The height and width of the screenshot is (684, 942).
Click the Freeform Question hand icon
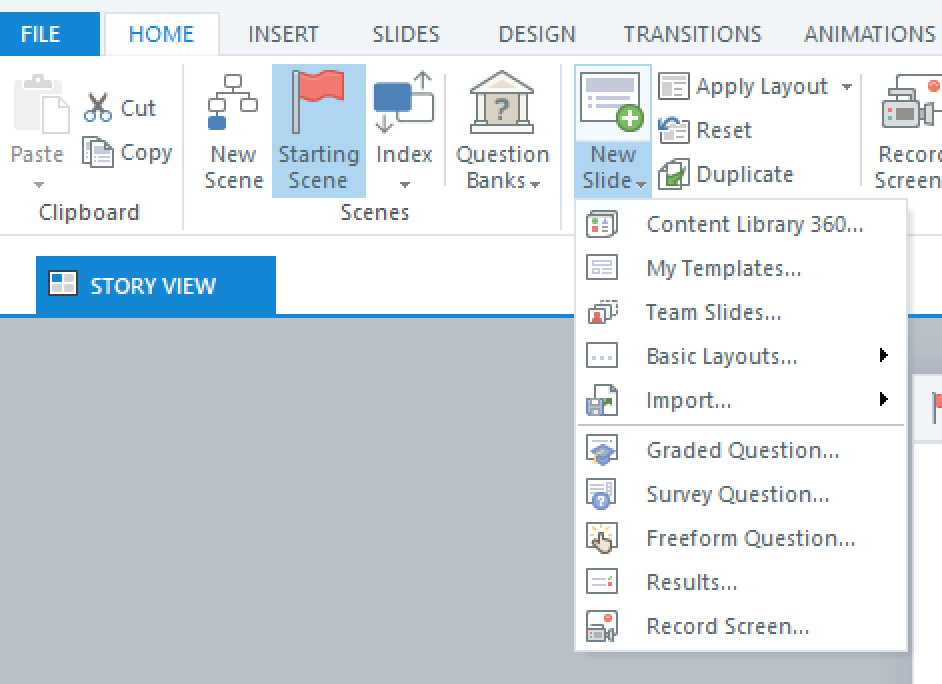pos(602,538)
